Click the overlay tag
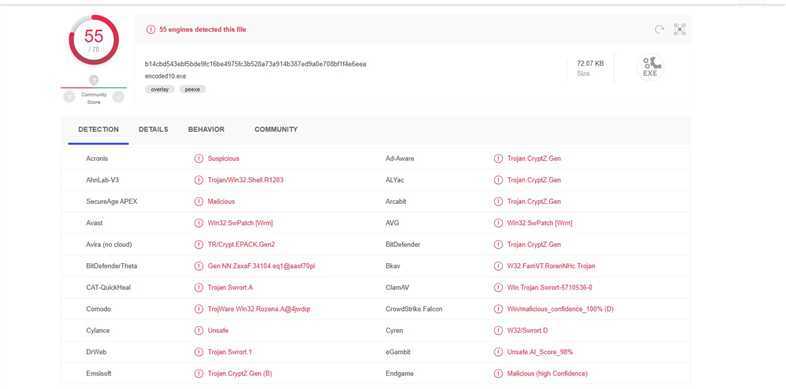This screenshot has height=389, width=786. coord(160,89)
